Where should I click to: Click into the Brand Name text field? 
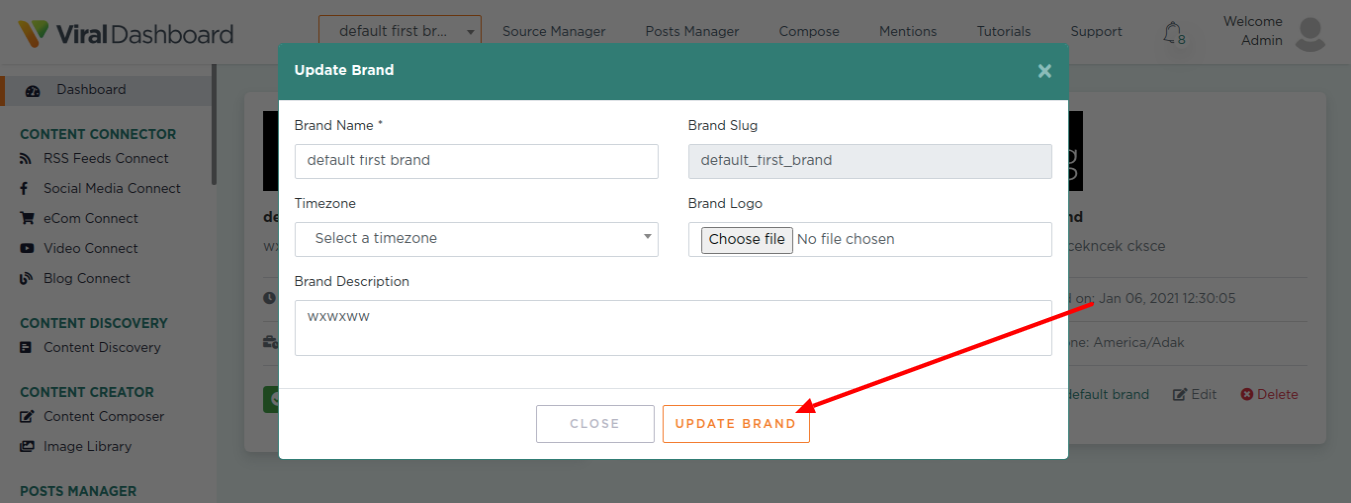[476, 161]
